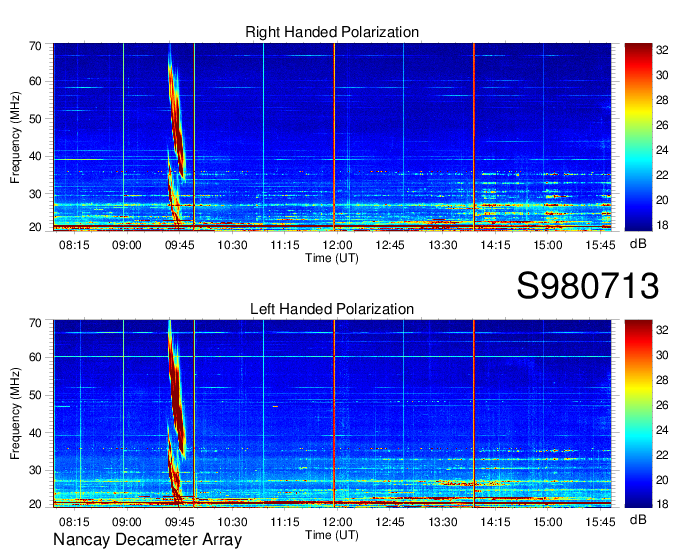The height and width of the screenshot is (552, 680).
Task: Click Time (UT) label under Right Handed plot
Action: tap(332, 258)
